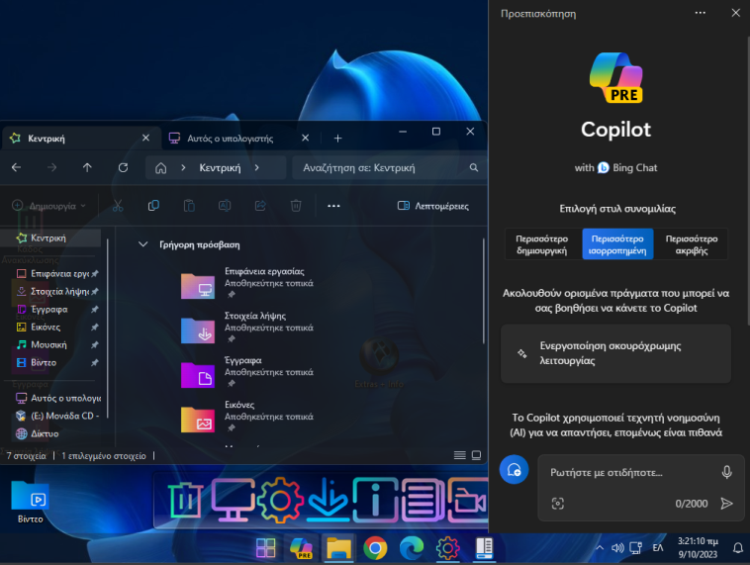Collapse the Γρήγορη πρόσβαση section
This screenshot has height=565, width=750.
click(143, 244)
